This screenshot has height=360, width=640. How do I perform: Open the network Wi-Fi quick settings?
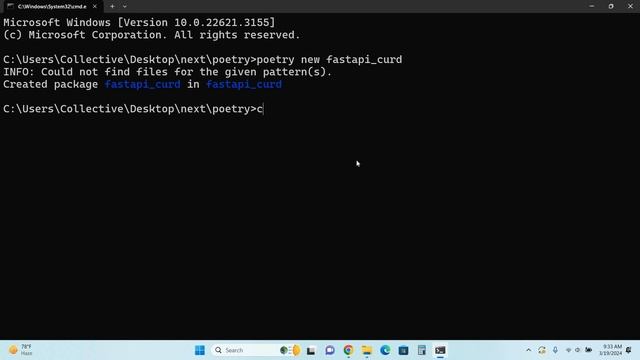[568, 350]
